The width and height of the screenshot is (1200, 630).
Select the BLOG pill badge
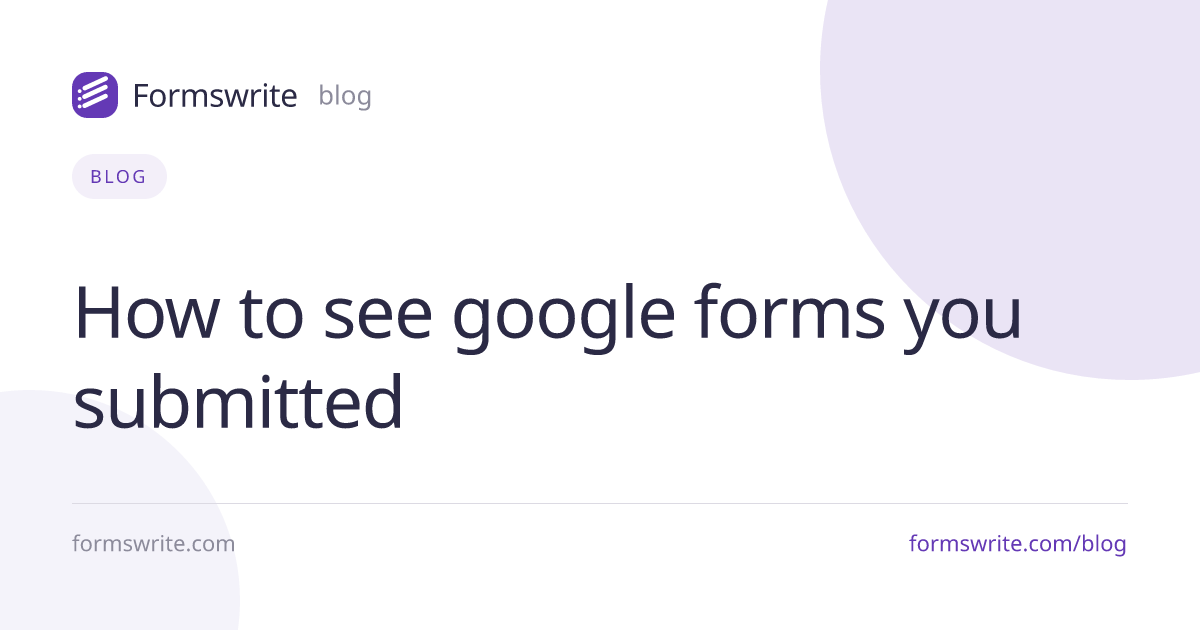point(119,177)
